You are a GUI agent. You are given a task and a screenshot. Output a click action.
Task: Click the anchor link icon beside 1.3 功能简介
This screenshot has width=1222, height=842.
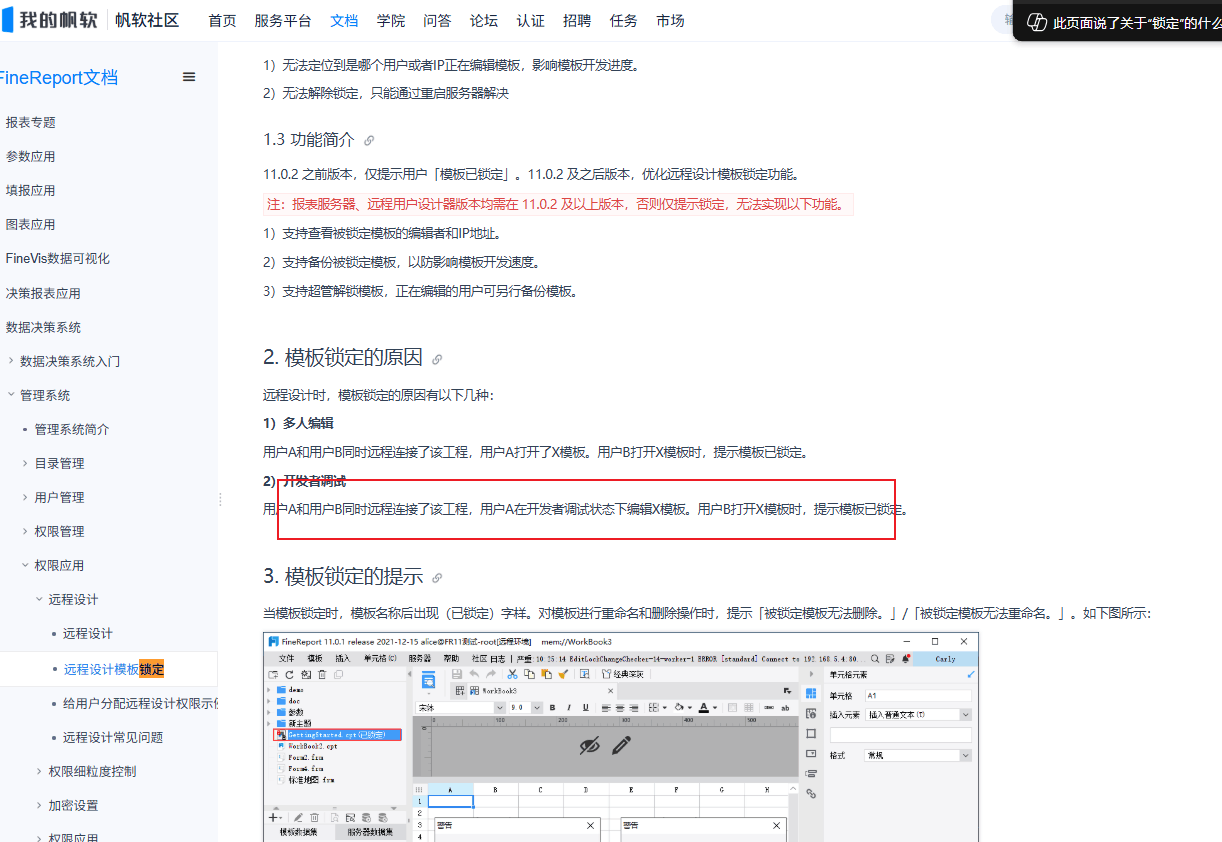pyautogui.click(x=369, y=141)
